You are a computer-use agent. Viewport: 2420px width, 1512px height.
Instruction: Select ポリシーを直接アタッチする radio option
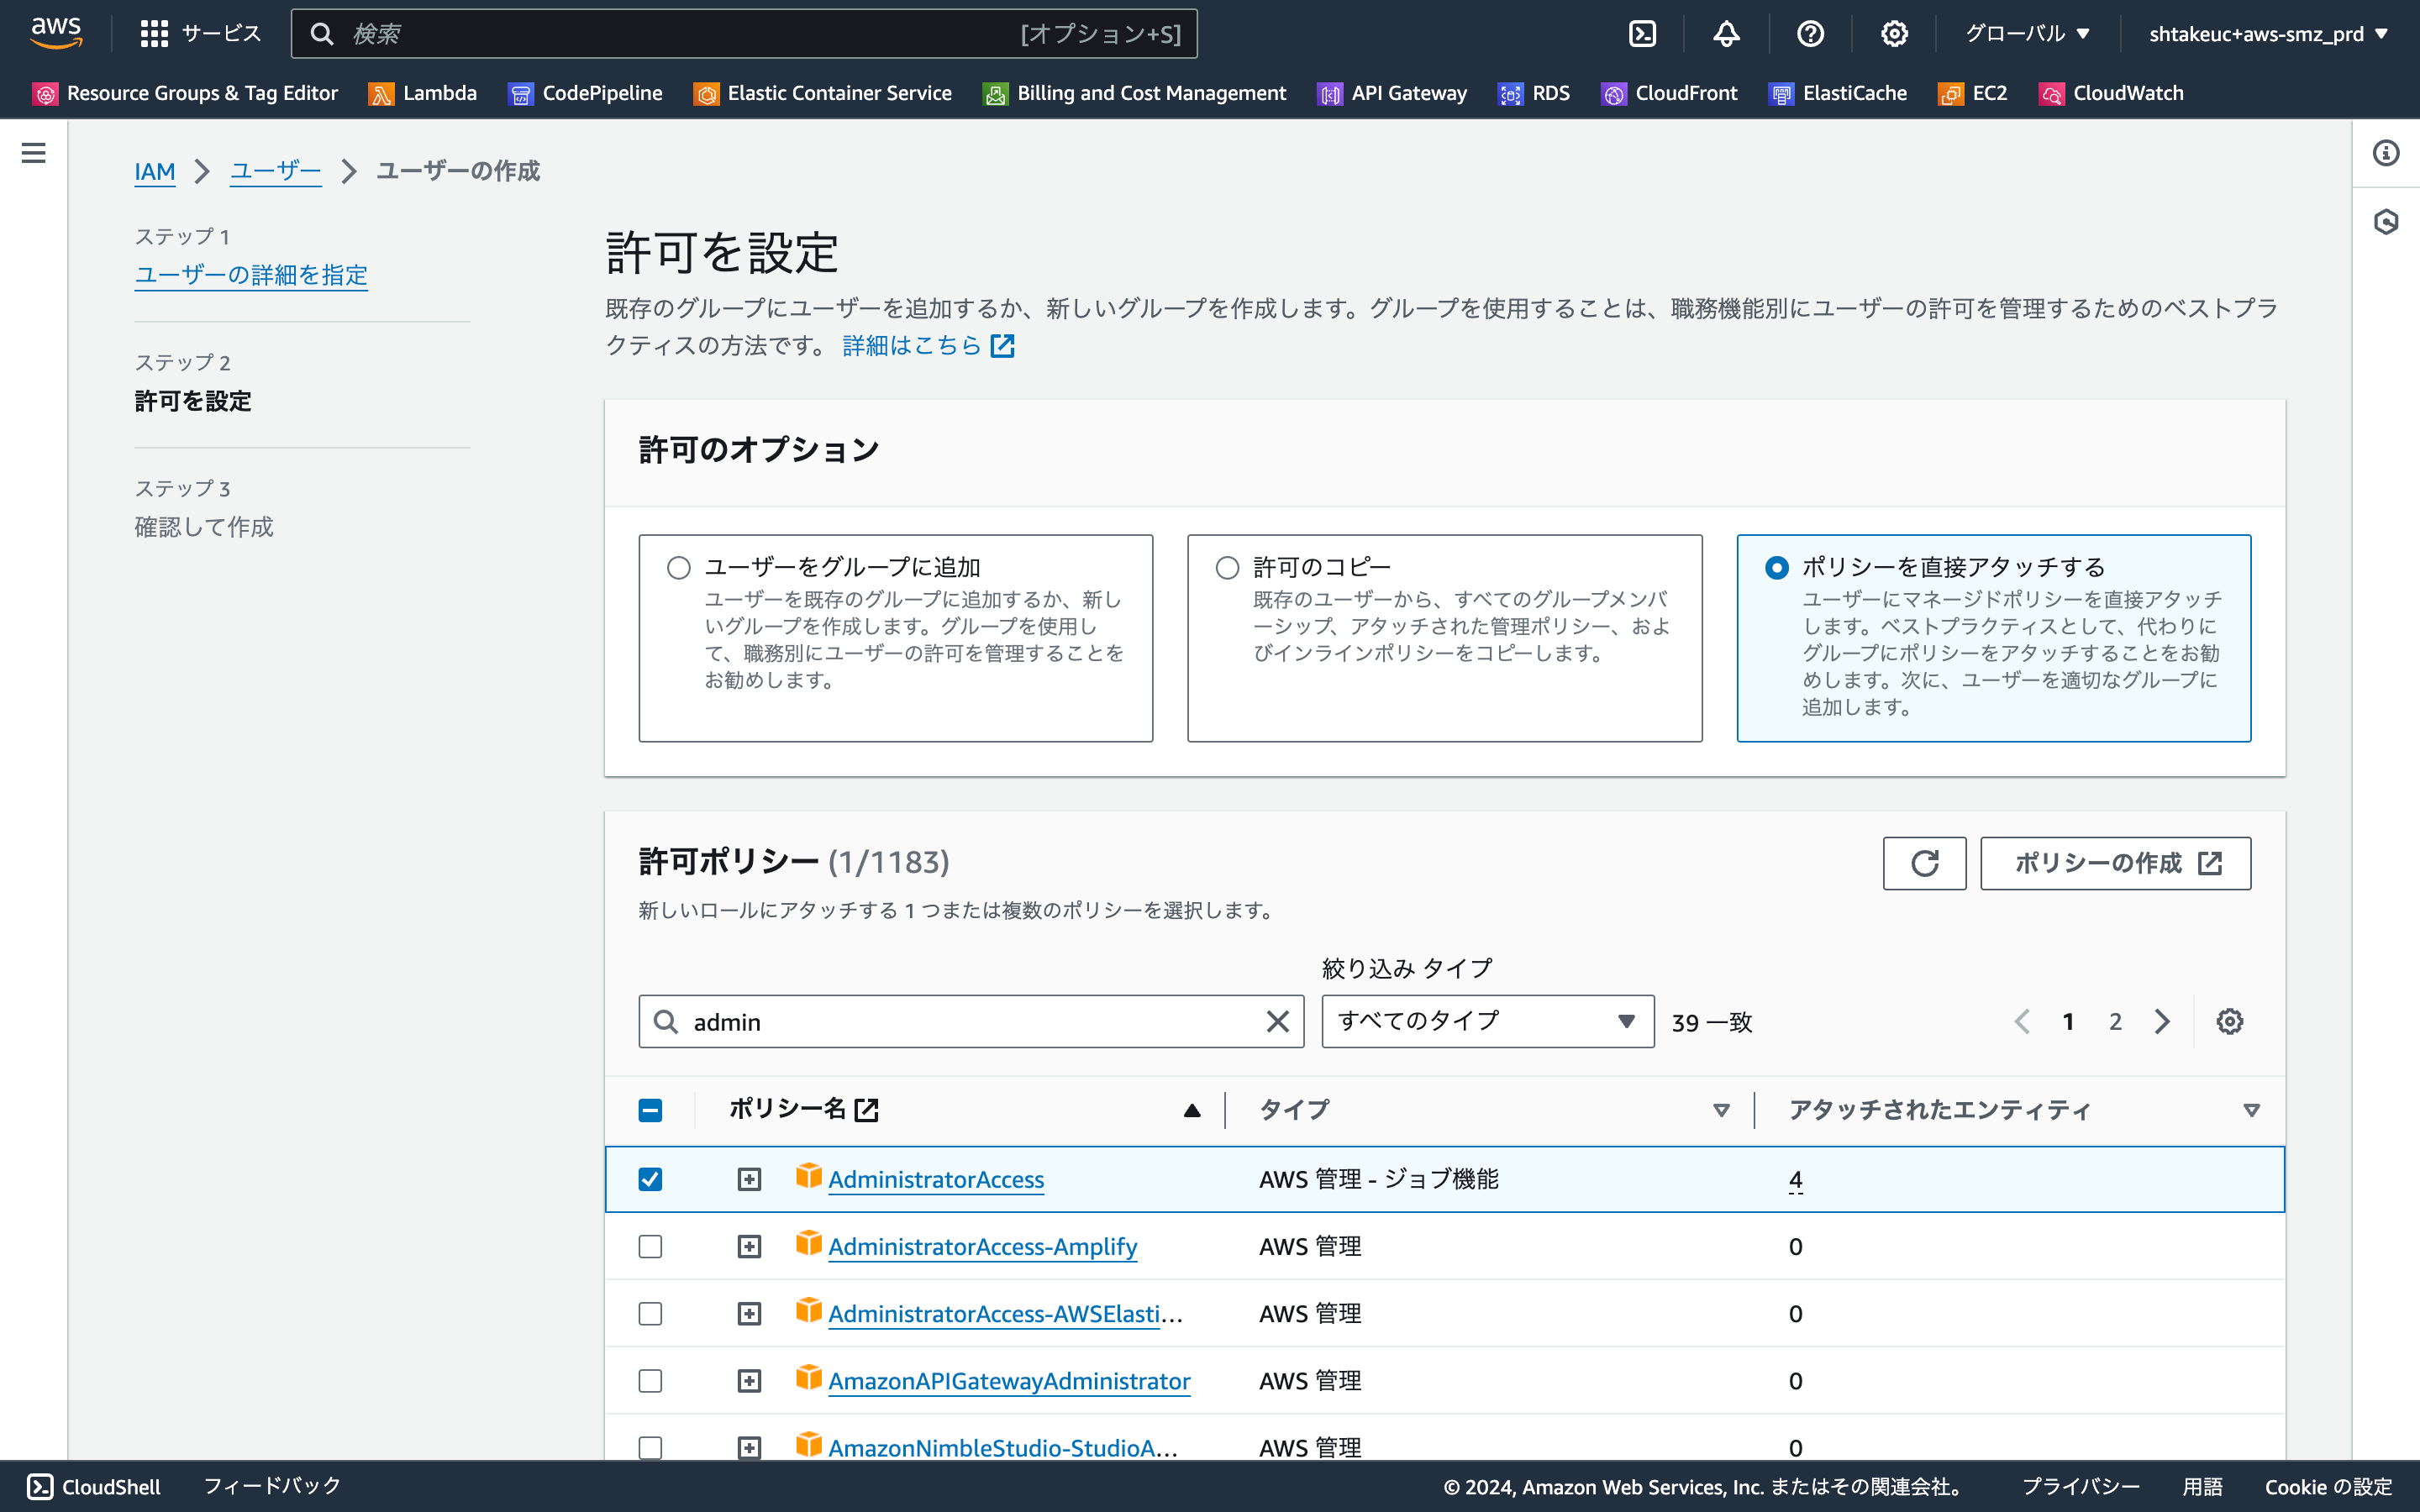click(x=1776, y=568)
